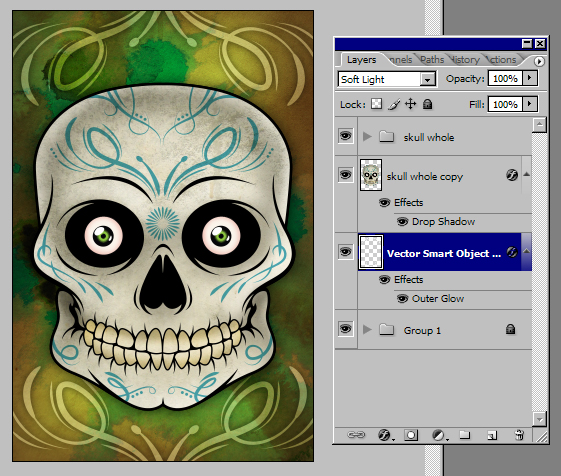Toggle Outer Glow effect visibility
The width and height of the screenshot is (561, 476).
pyautogui.click(x=402, y=298)
